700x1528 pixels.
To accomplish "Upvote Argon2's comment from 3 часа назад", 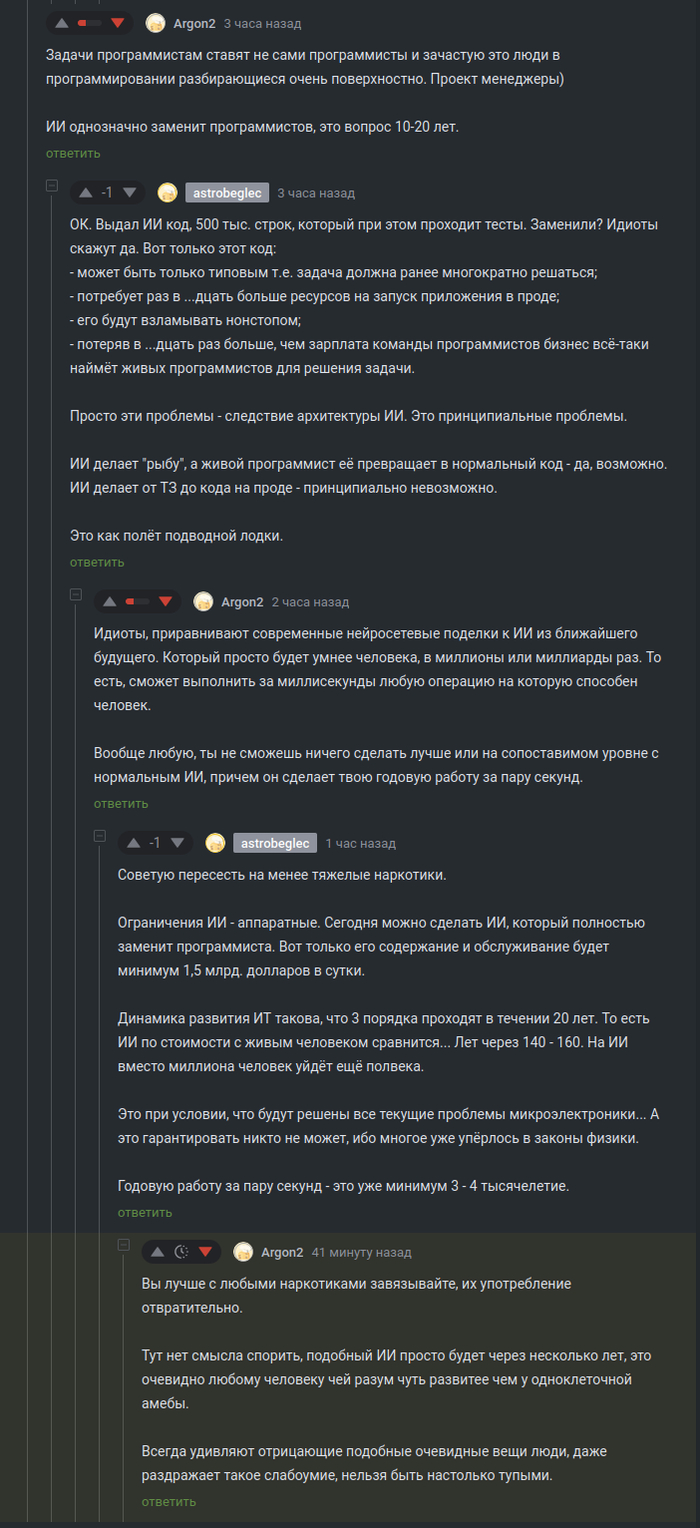I will point(62,22).
